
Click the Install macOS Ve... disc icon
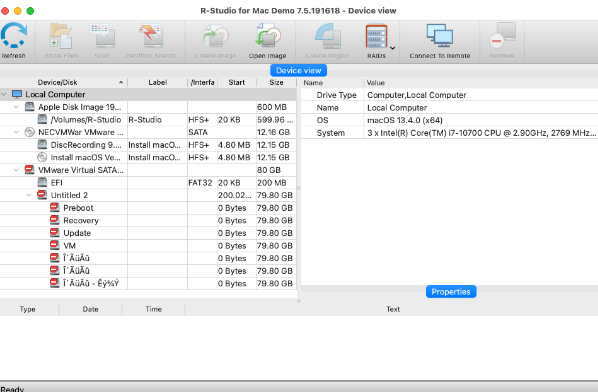pos(42,157)
